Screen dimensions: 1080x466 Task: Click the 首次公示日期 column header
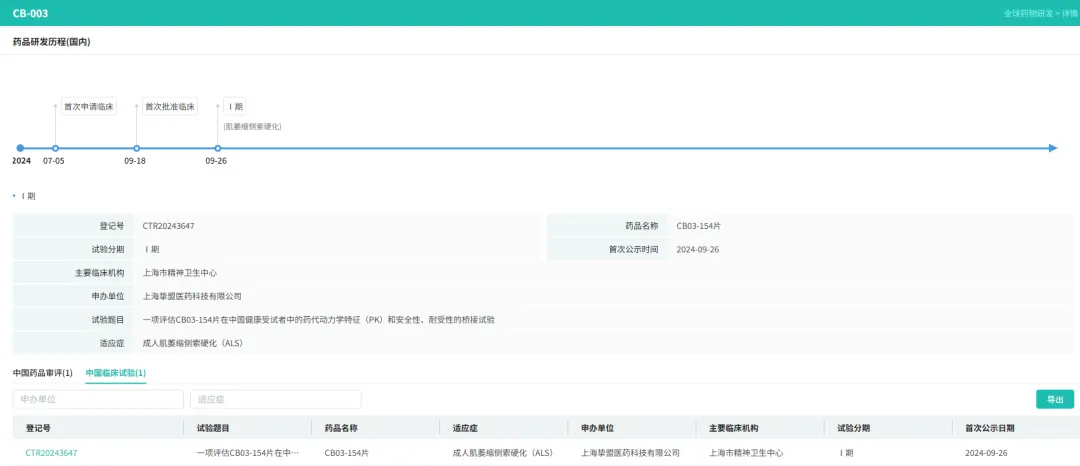coord(989,428)
